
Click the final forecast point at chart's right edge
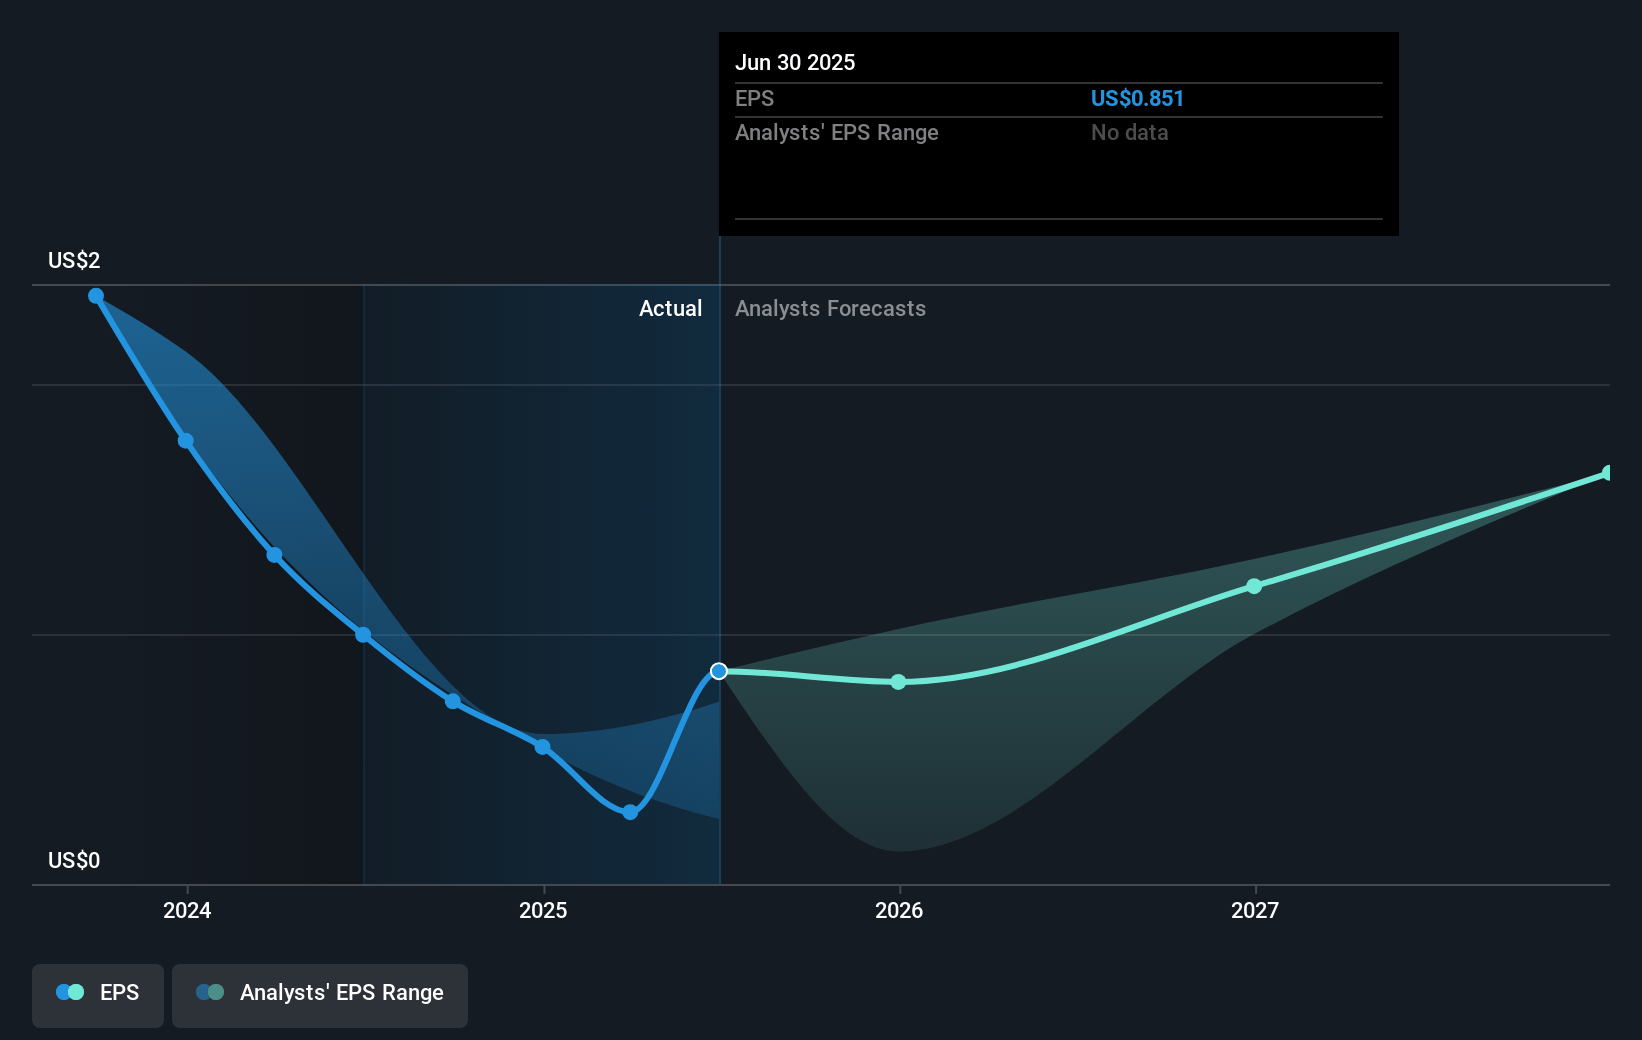coord(1608,473)
